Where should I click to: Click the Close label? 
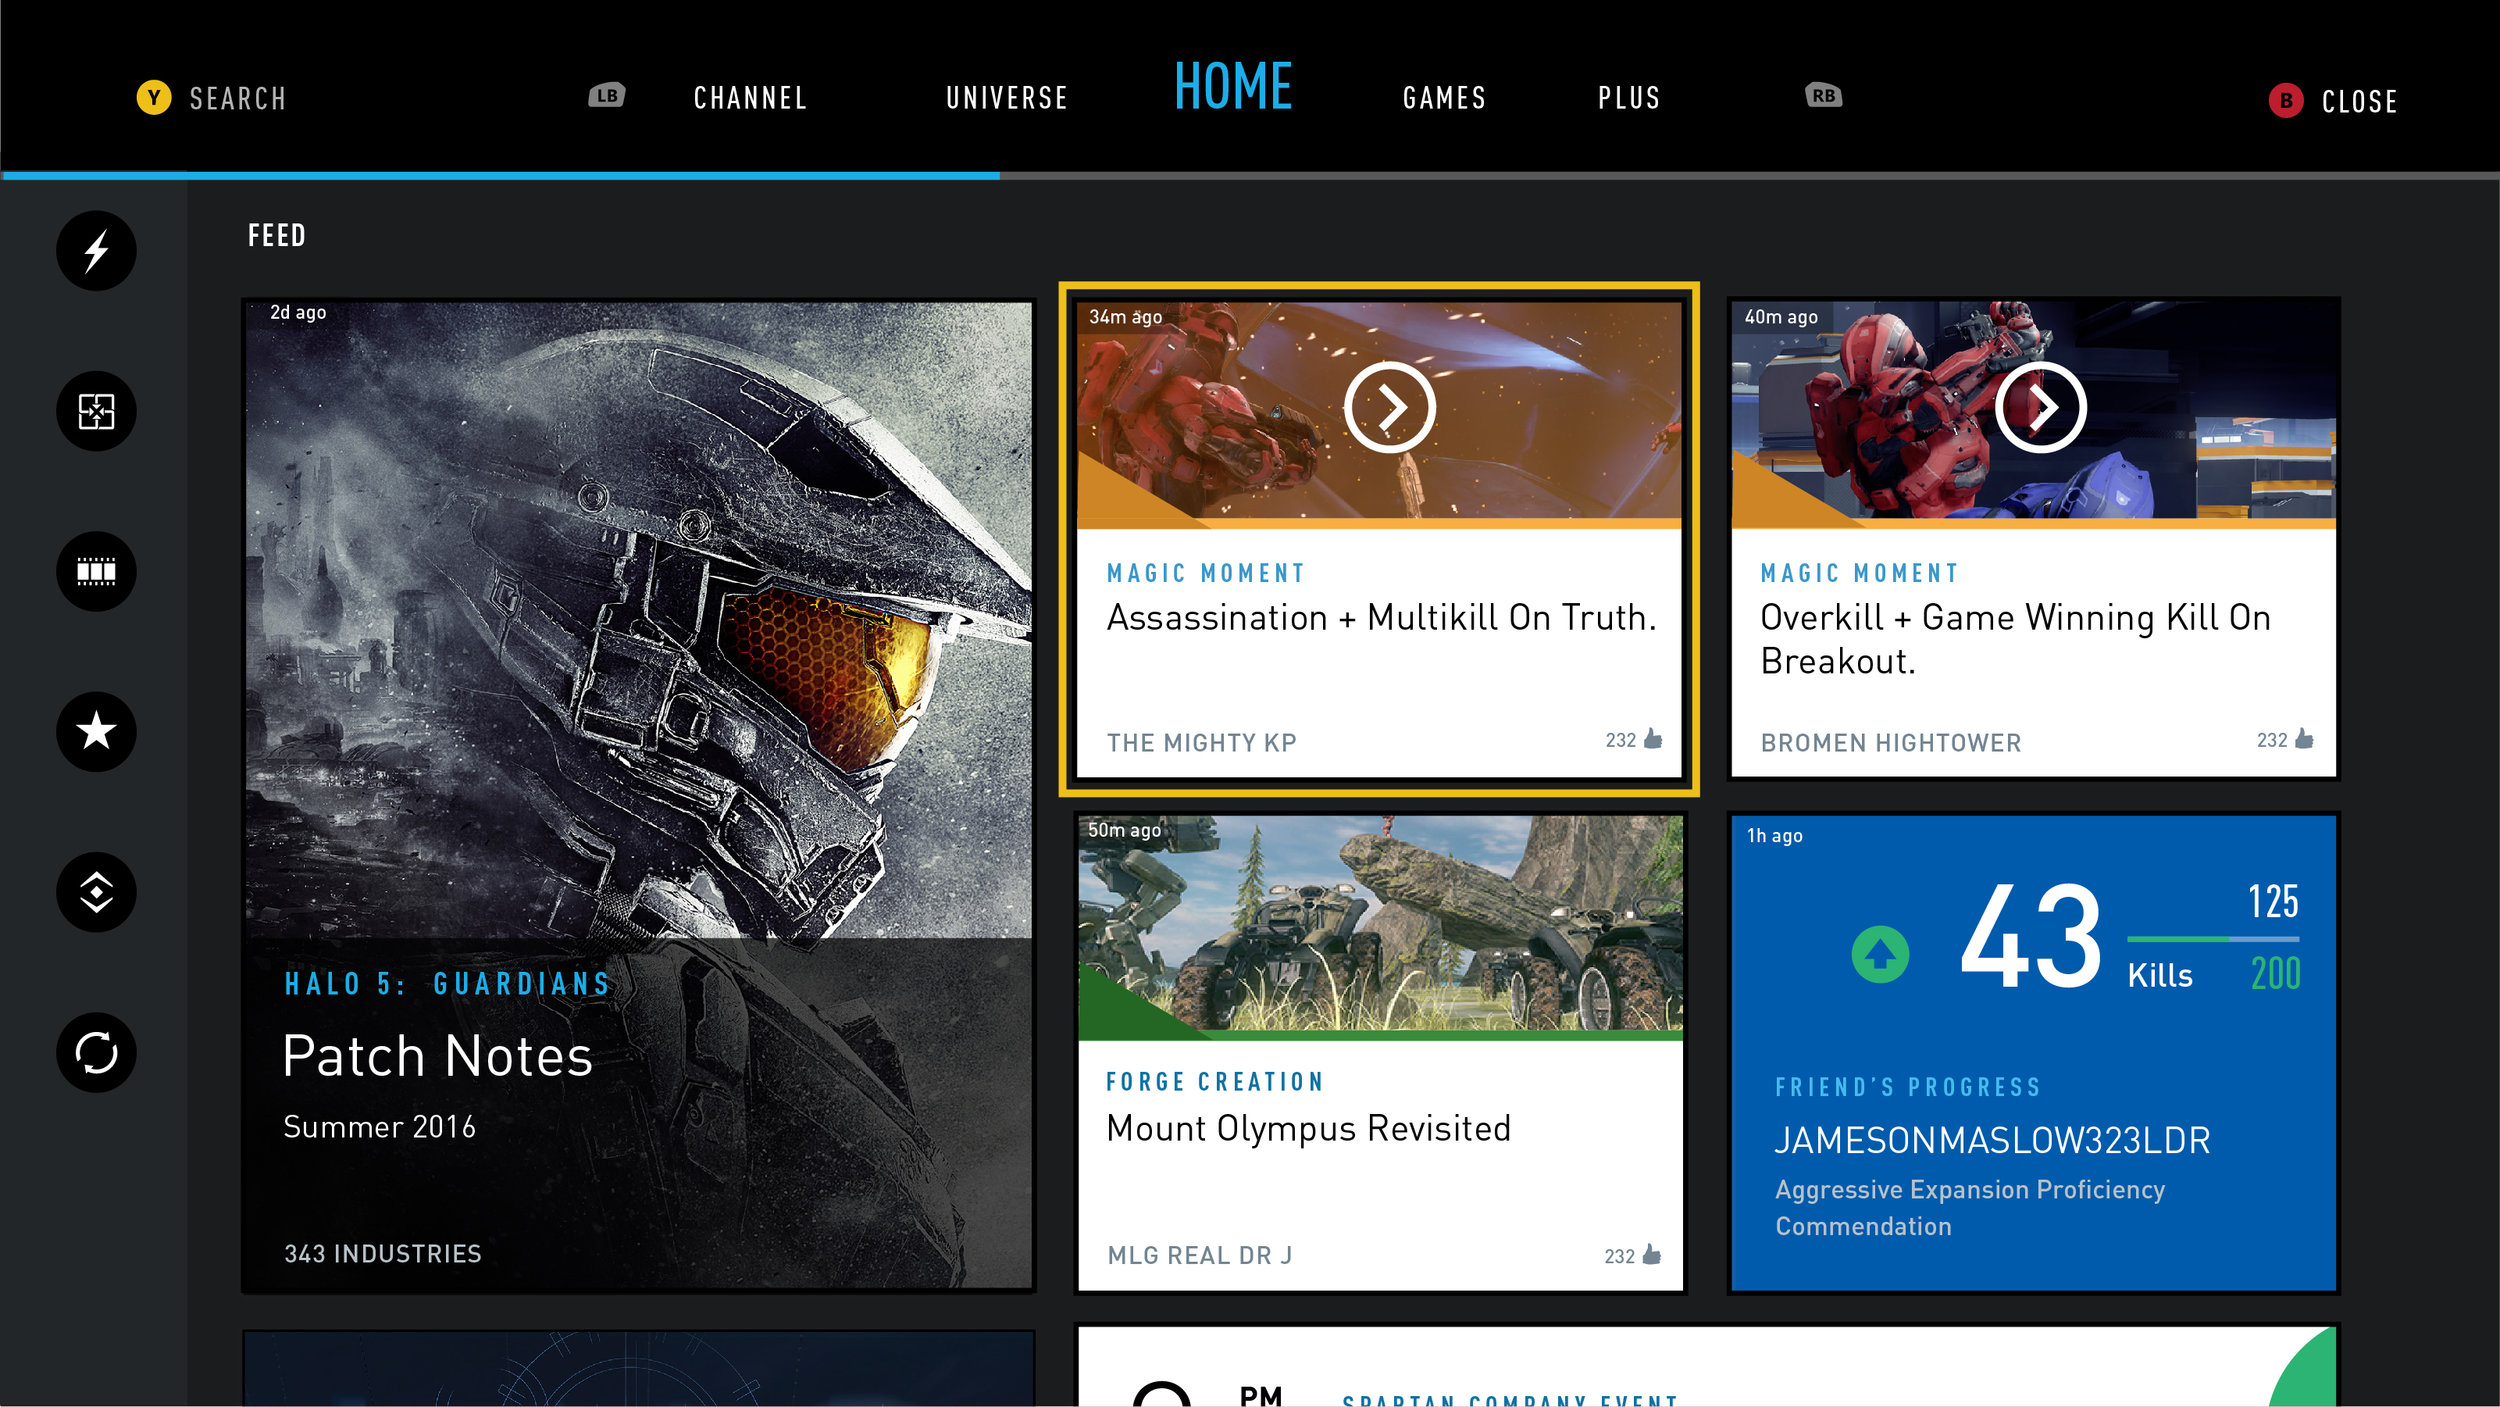point(2360,102)
